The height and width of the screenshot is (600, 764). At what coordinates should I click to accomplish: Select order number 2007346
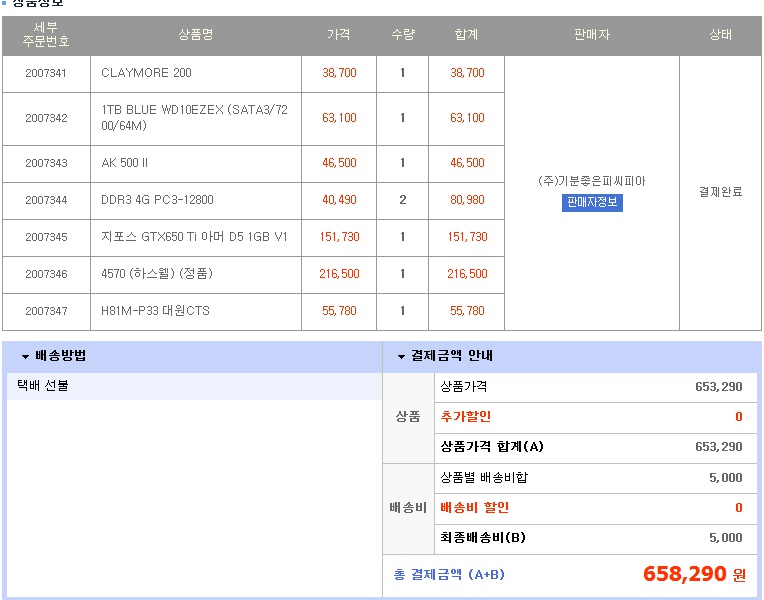coord(46,274)
